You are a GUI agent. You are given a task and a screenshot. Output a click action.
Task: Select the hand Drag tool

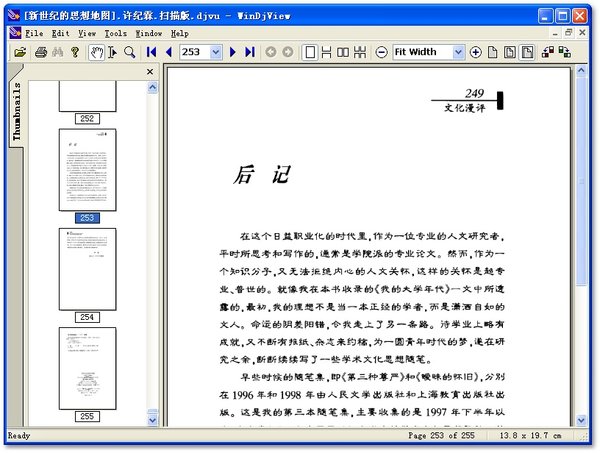(96, 52)
